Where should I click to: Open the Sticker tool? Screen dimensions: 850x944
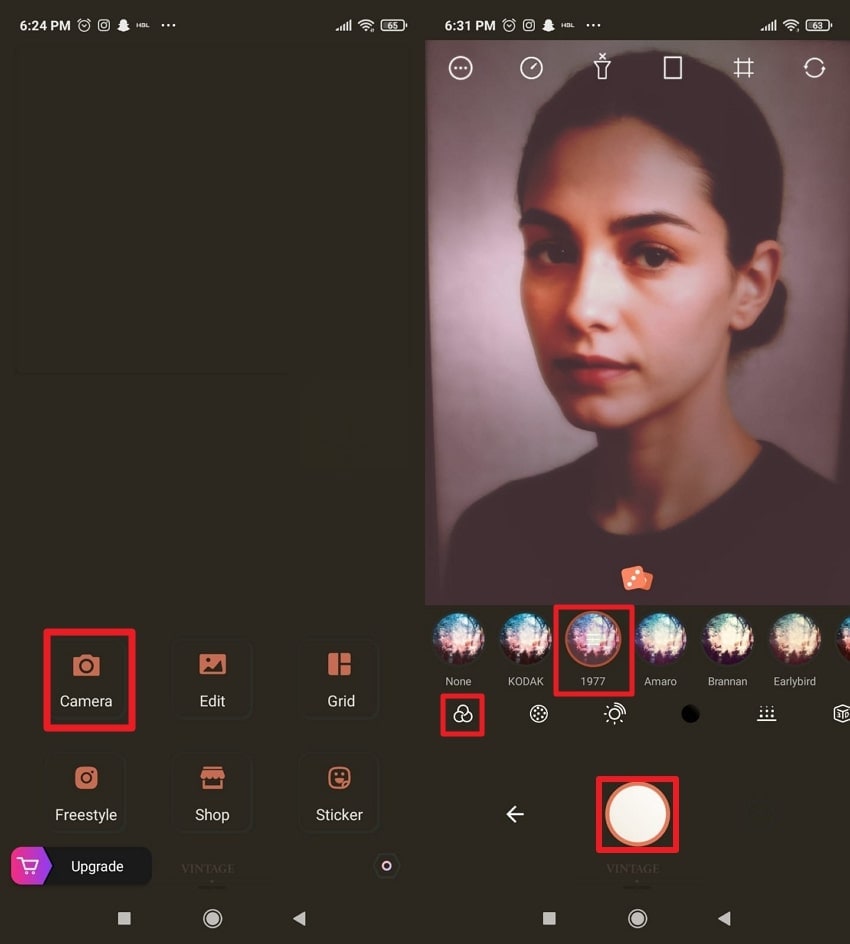point(340,793)
